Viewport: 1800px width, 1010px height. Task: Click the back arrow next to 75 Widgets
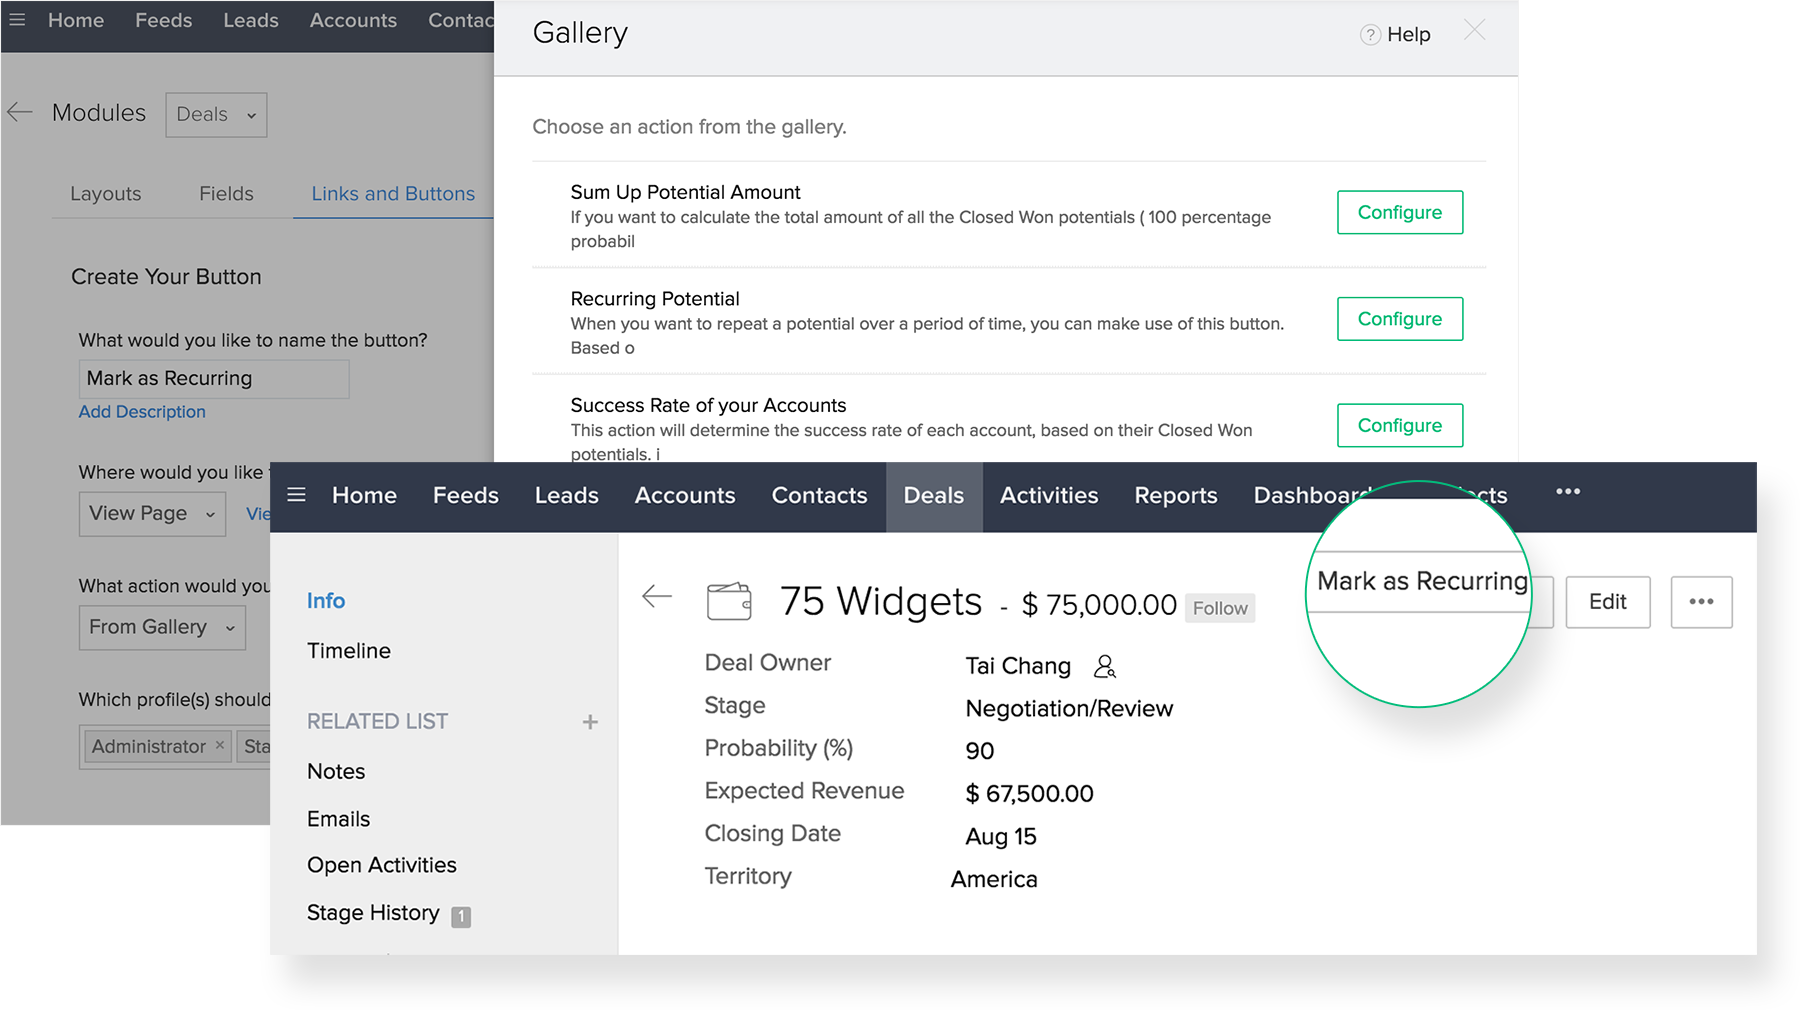(657, 597)
